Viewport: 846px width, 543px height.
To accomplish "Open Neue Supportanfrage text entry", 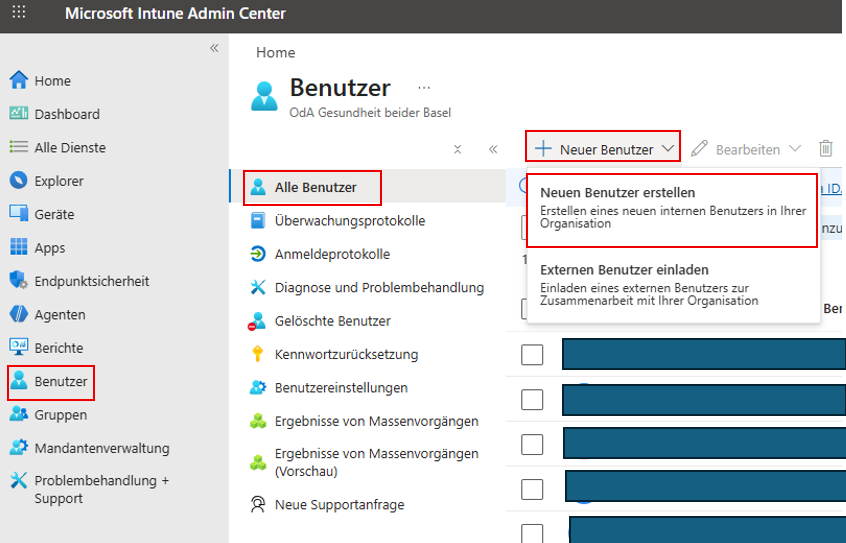I will tap(339, 504).
